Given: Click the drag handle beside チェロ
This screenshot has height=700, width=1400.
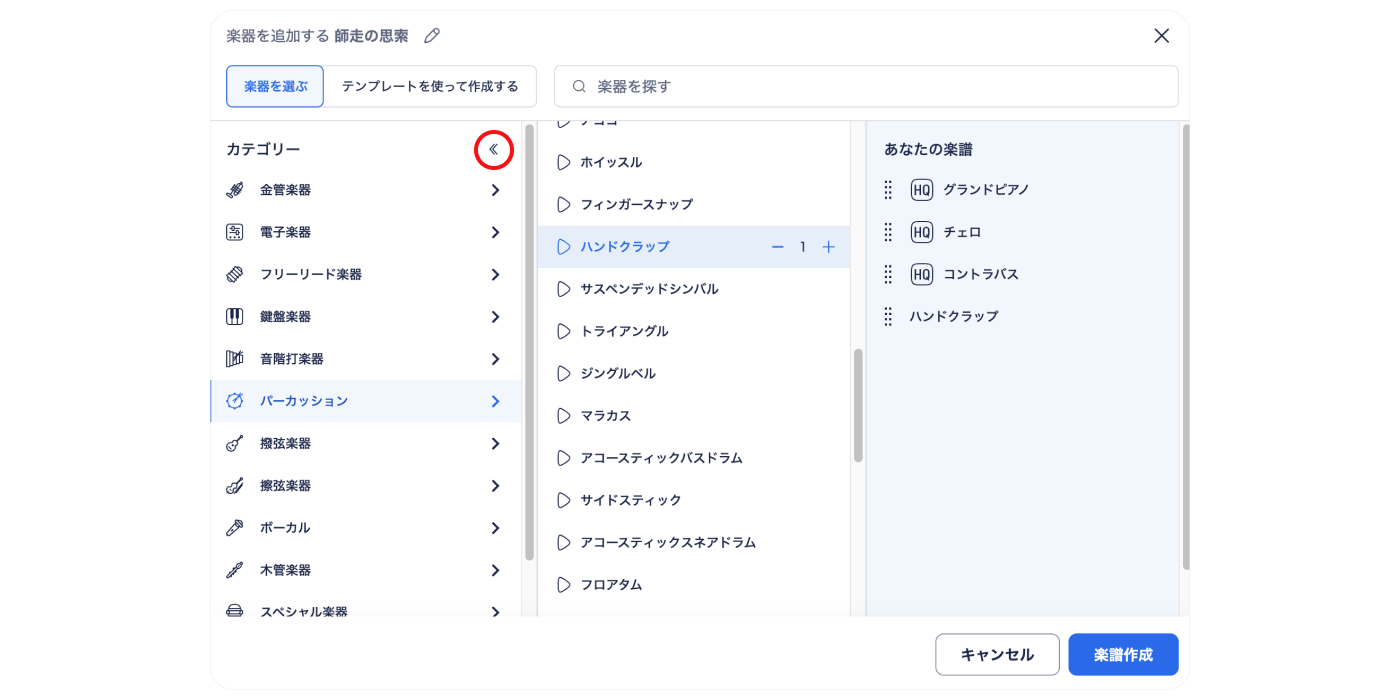Looking at the screenshot, I should tap(888, 232).
